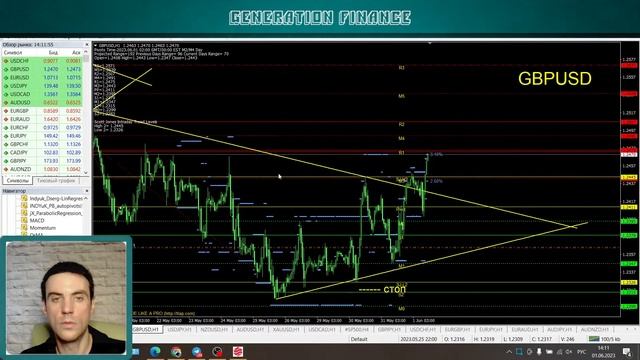Viewport: 640px width, 360px height.
Task: Open GBPUSD,H1 chart tab
Action: [x=147, y=329]
